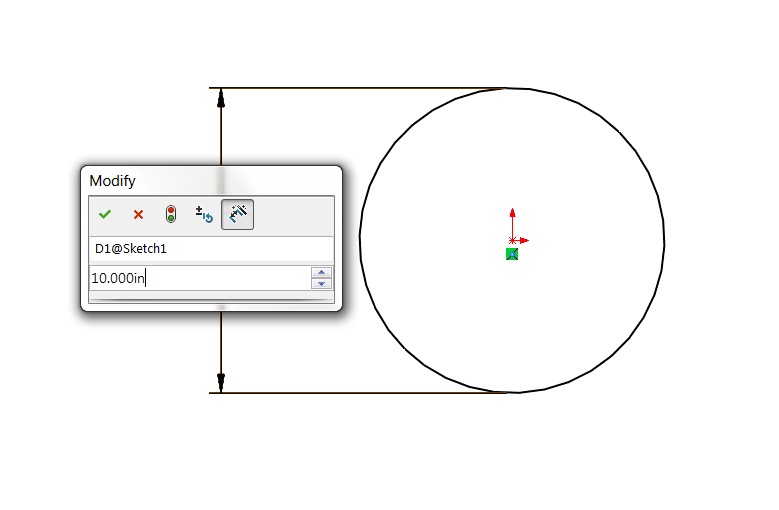Edit the 10.000in dimension value field
This screenshot has height=510, width=779.
pyautogui.click(x=200, y=278)
